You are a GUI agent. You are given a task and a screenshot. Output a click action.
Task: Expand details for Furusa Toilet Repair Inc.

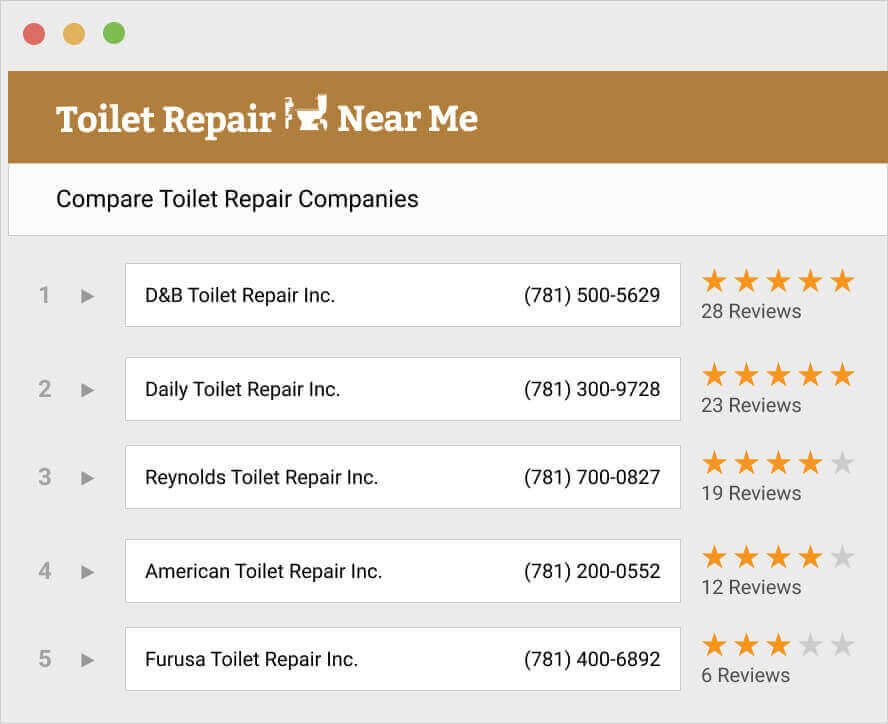tap(86, 659)
